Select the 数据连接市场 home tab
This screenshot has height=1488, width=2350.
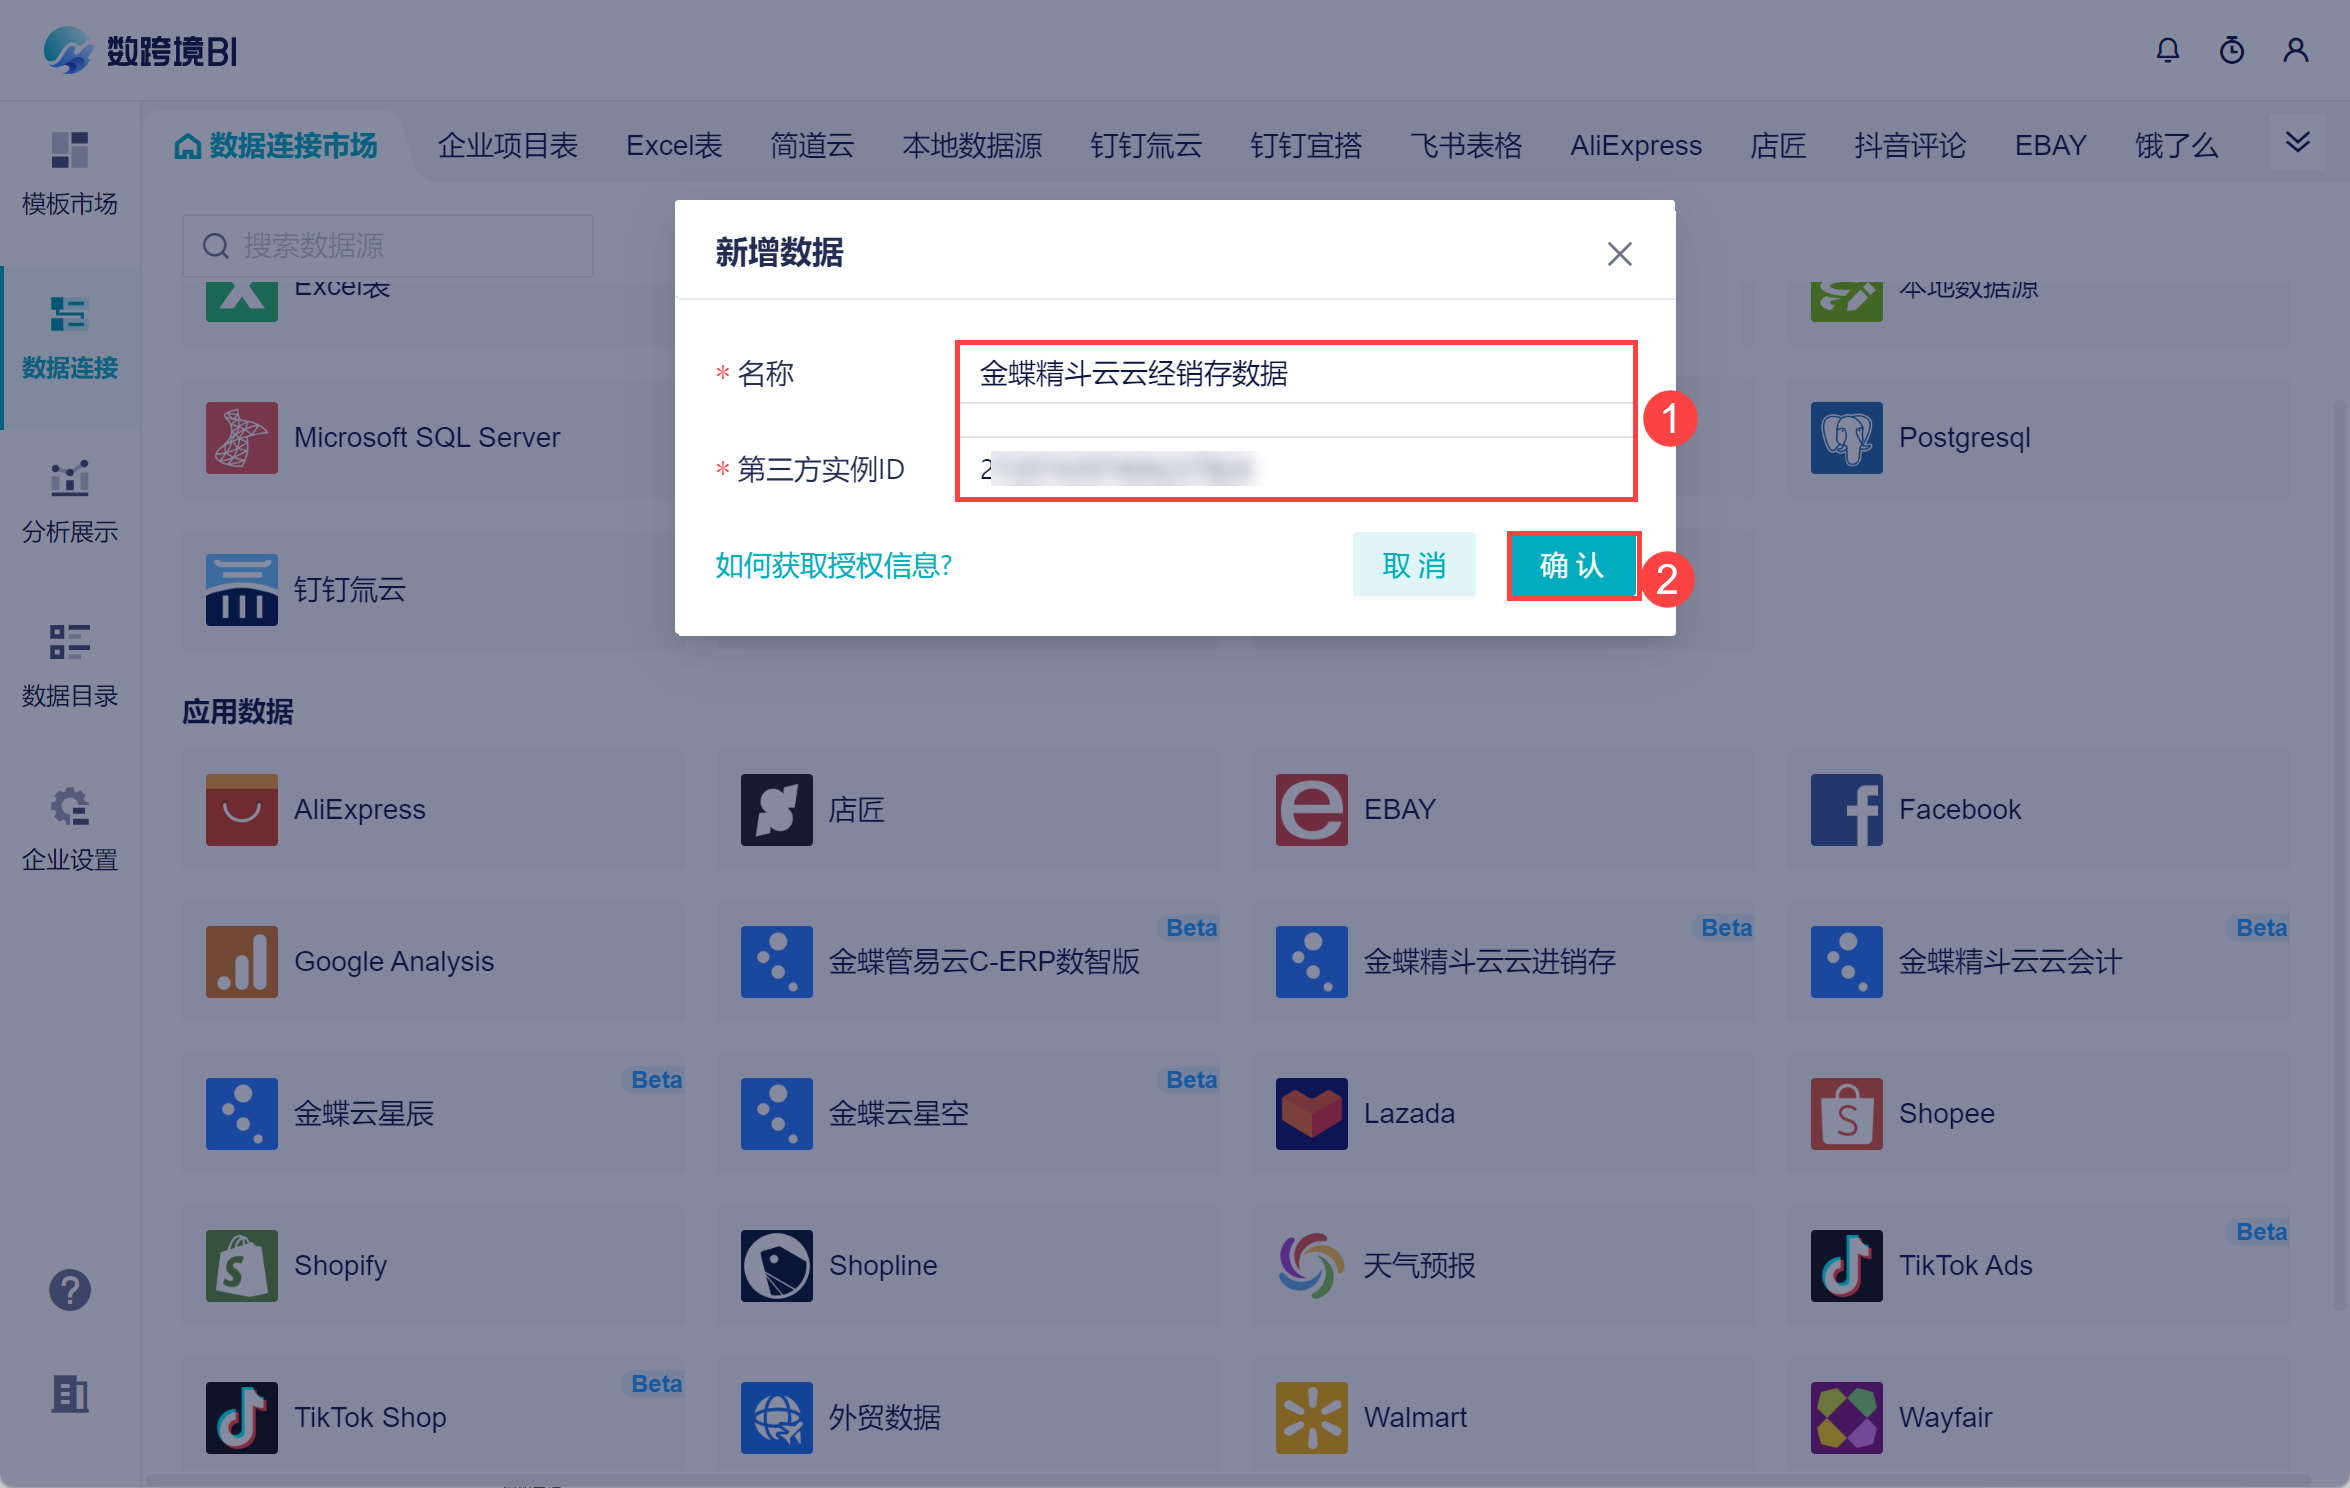point(276,146)
